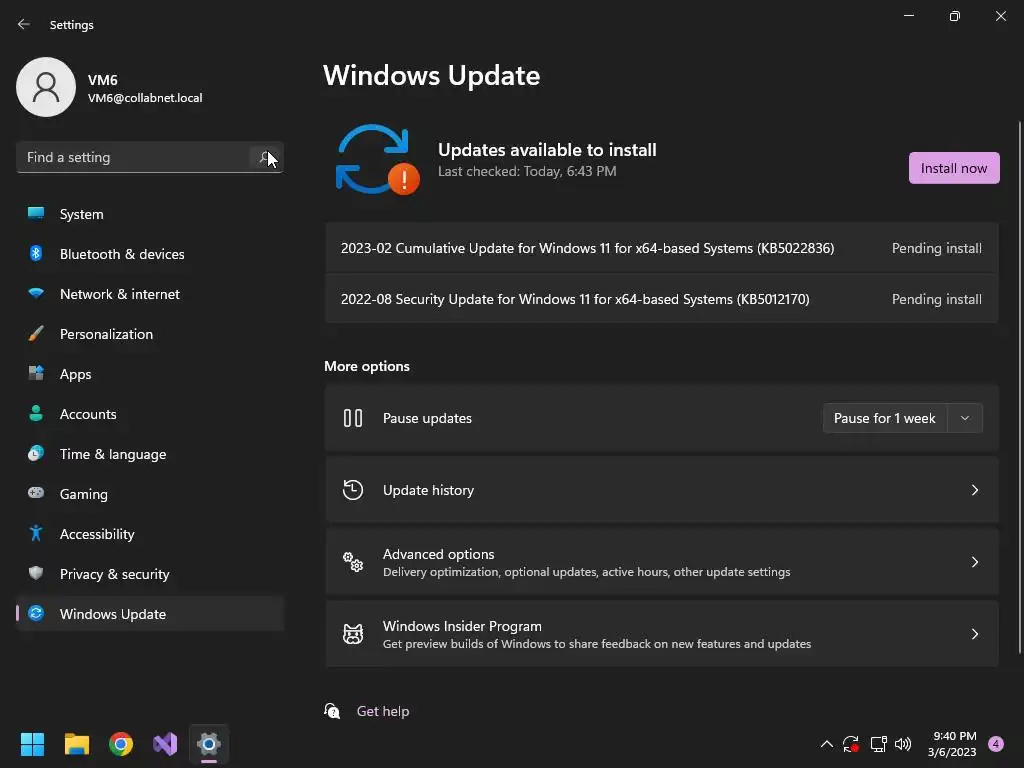
Task: Click the page vertical scrollbar
Action: (1020, 387)
